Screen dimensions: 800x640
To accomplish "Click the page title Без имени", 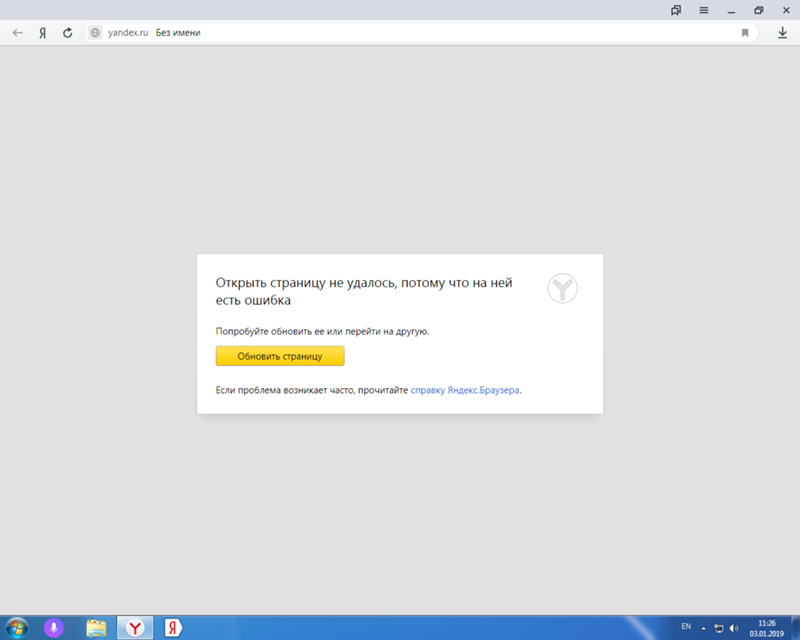I will (x=178, y=33).
